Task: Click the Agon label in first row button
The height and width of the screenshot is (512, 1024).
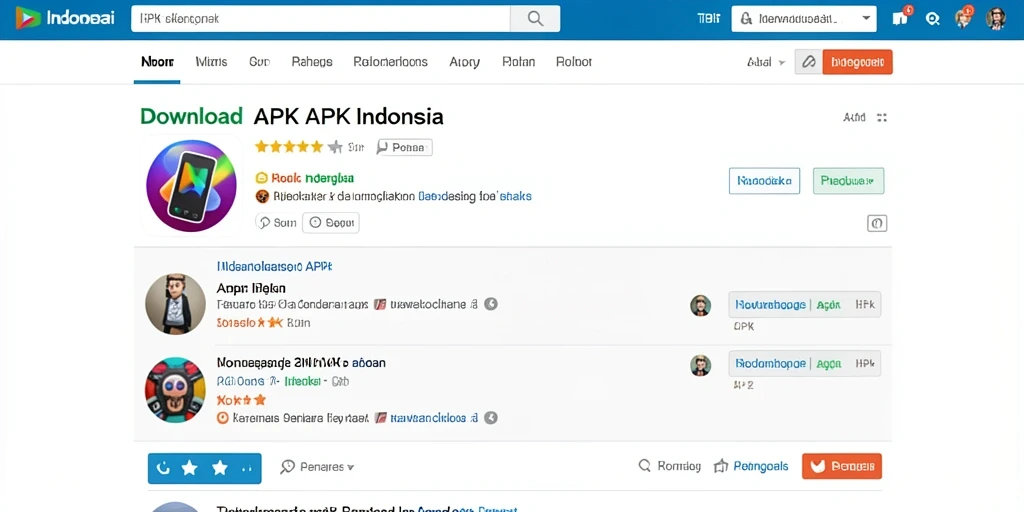Action: click(x=828, y=304)
